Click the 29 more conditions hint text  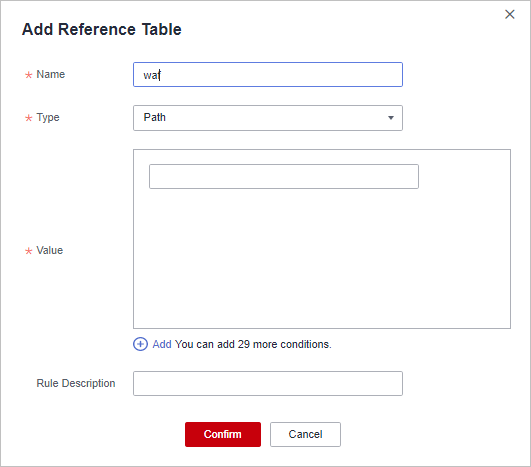[x=253, y=344]
